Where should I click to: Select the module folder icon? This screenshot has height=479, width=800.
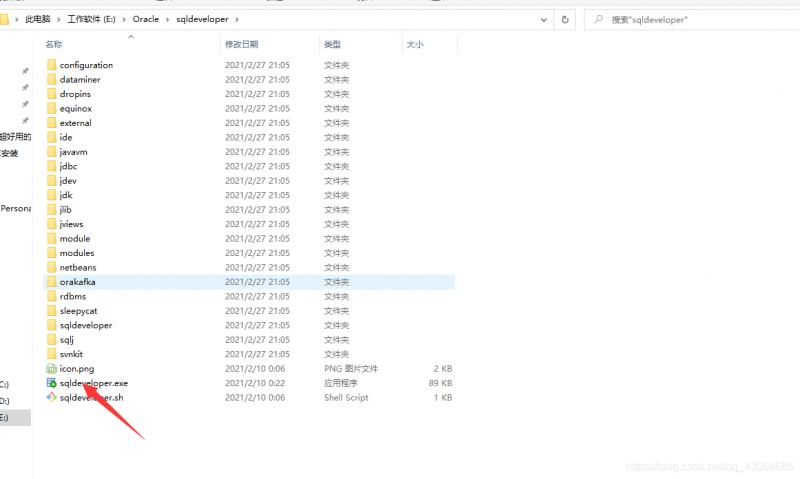tap(52, 238)
